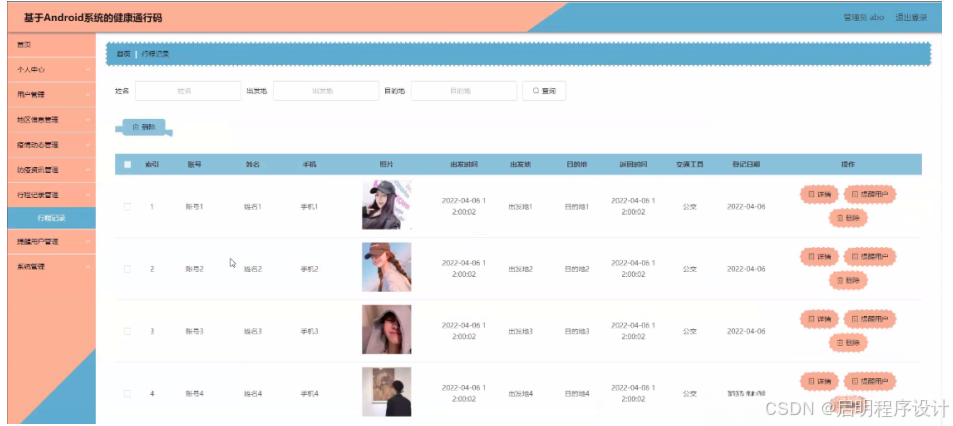Click the 账号4 cell
The height and width of the screenshot is (426, 953).
pos(194,394)
